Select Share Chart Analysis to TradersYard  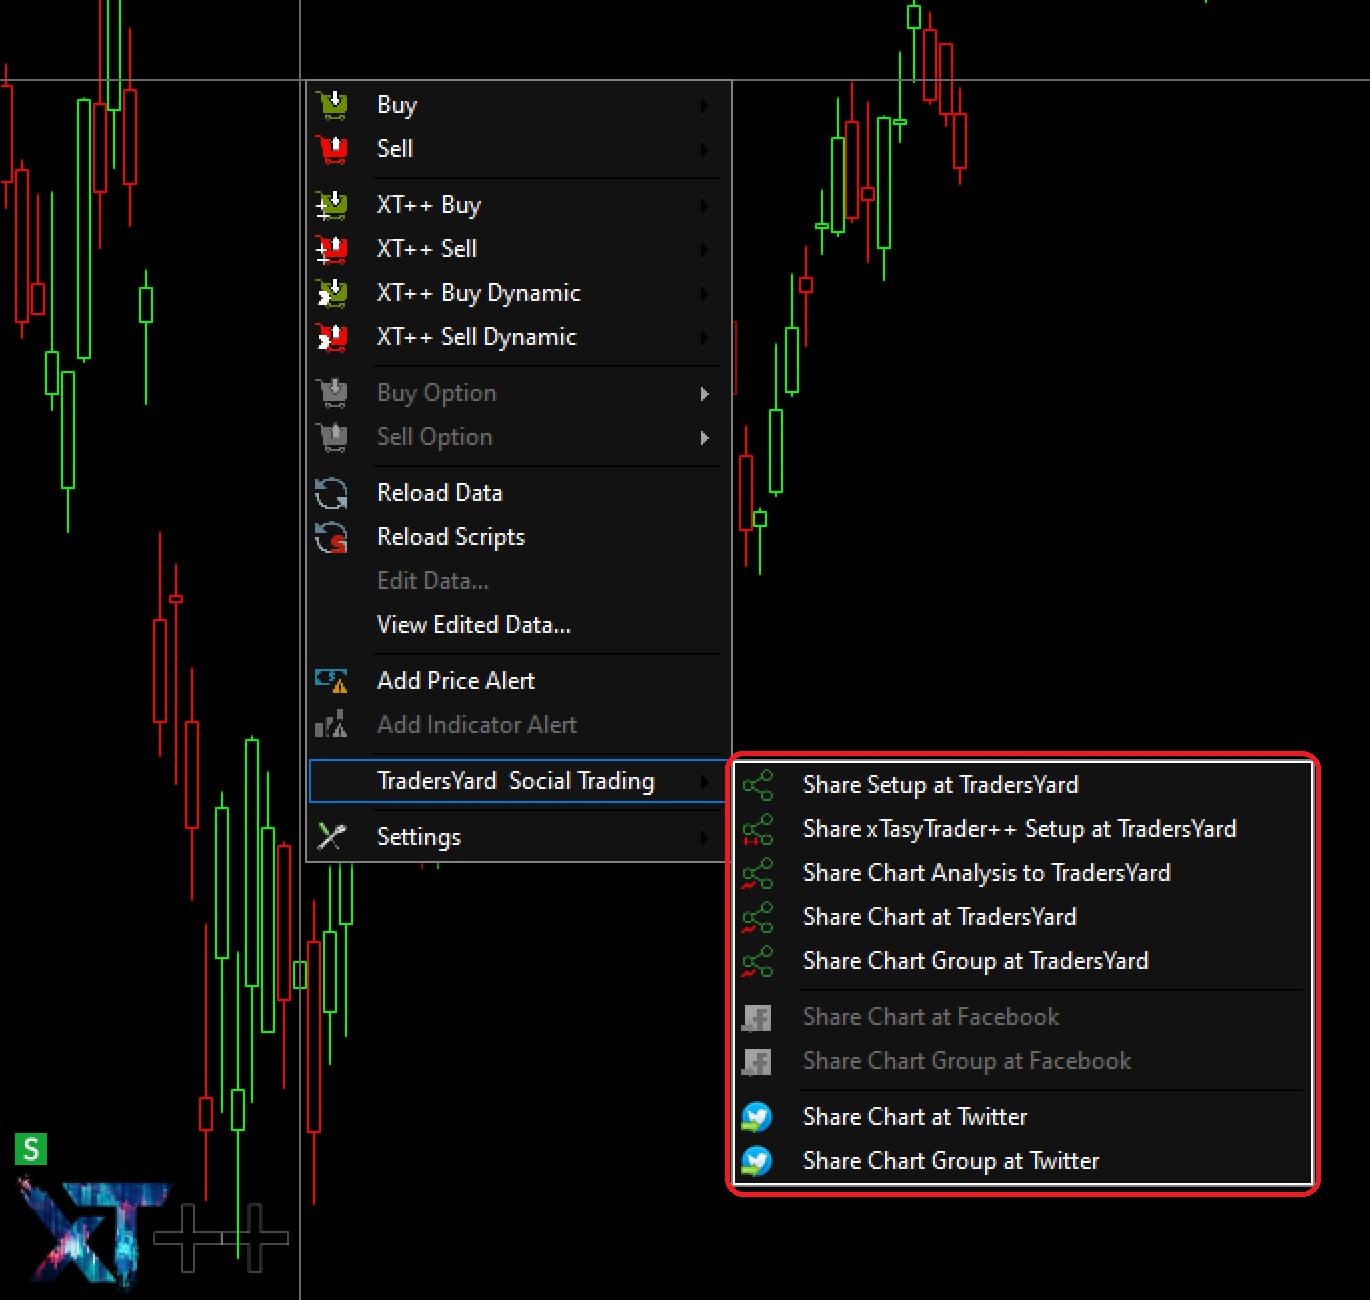[x=1023, y=873]
